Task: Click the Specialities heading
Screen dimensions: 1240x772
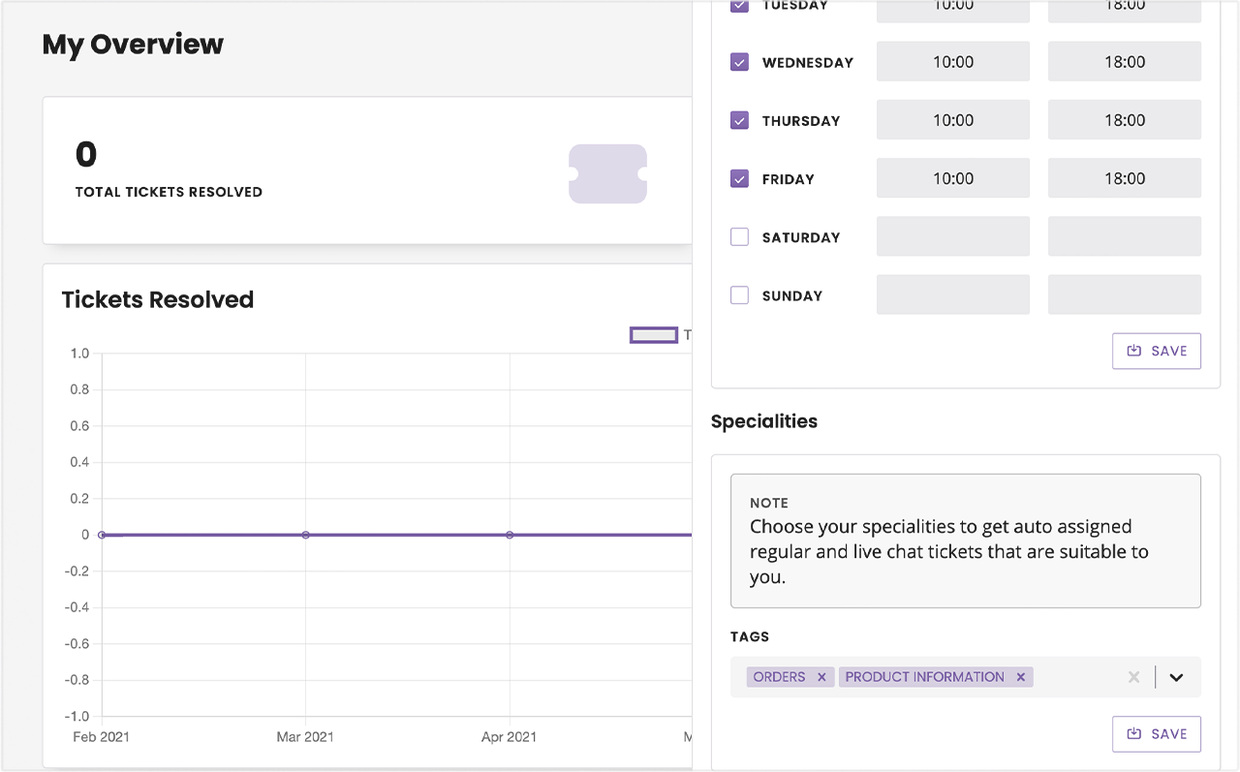Action: click(x=764, y=421)
